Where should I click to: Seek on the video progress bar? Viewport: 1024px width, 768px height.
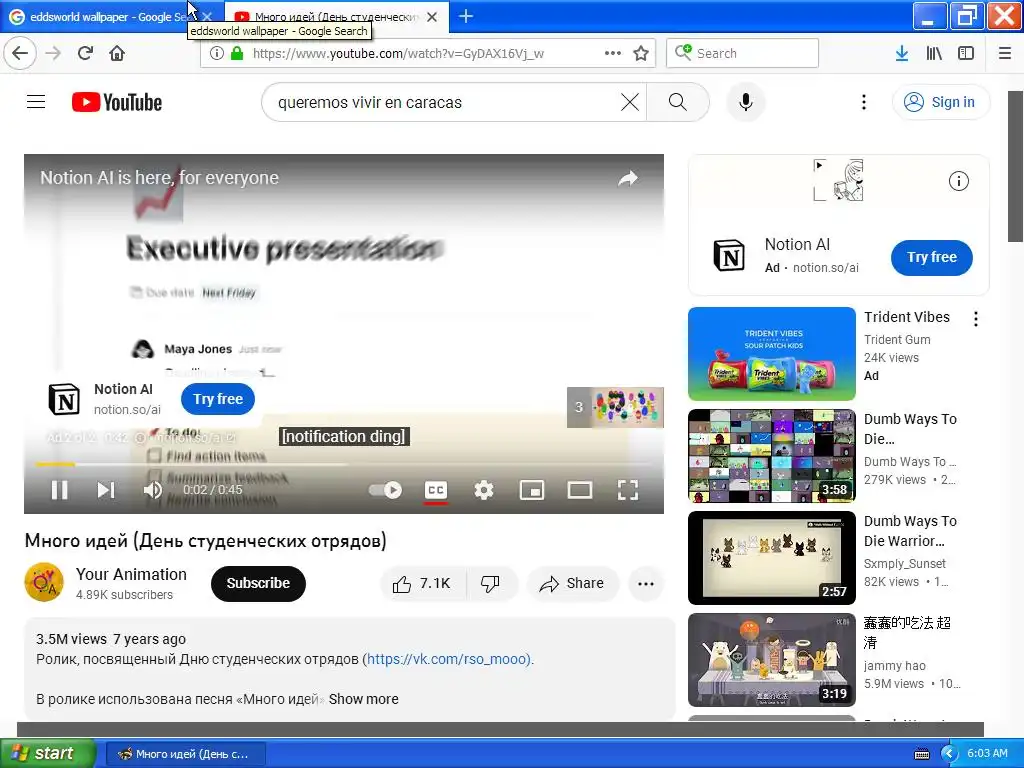[x=344, y=464]
